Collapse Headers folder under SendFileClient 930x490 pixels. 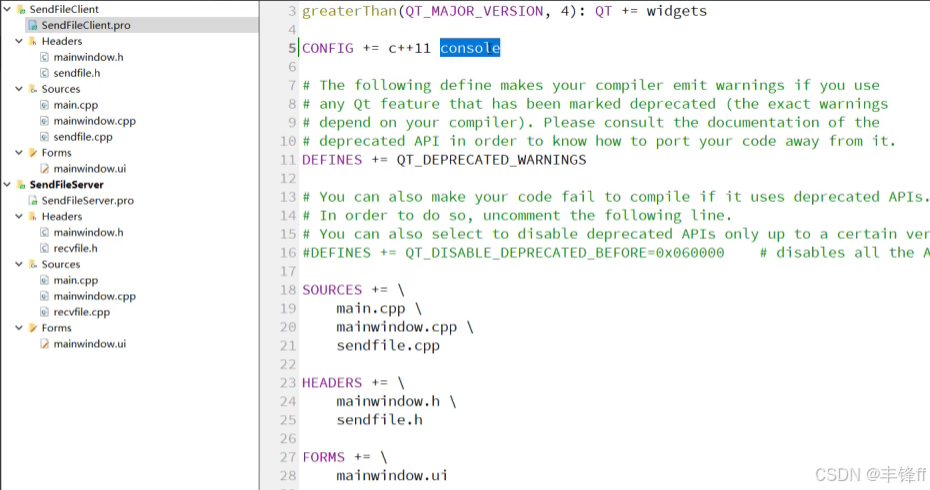pyautogui.click(x=19, y=41)
